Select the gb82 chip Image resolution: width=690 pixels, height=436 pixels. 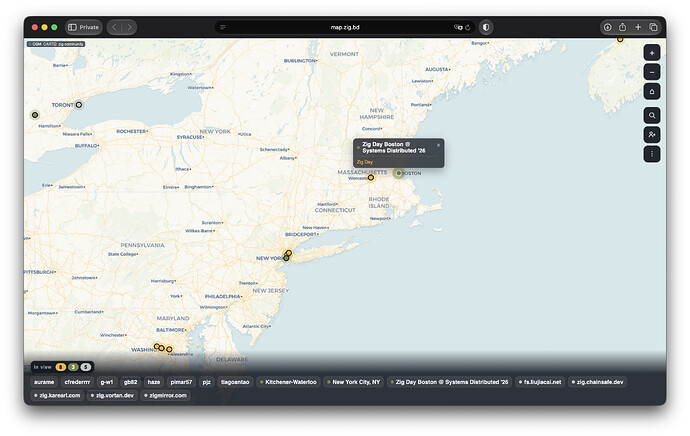click(x=131, y=382)
